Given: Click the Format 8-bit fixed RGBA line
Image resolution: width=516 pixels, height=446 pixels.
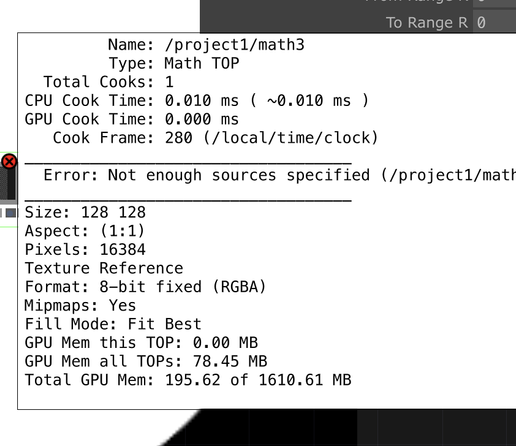Looking at the screenshot, I should [145, 287].
